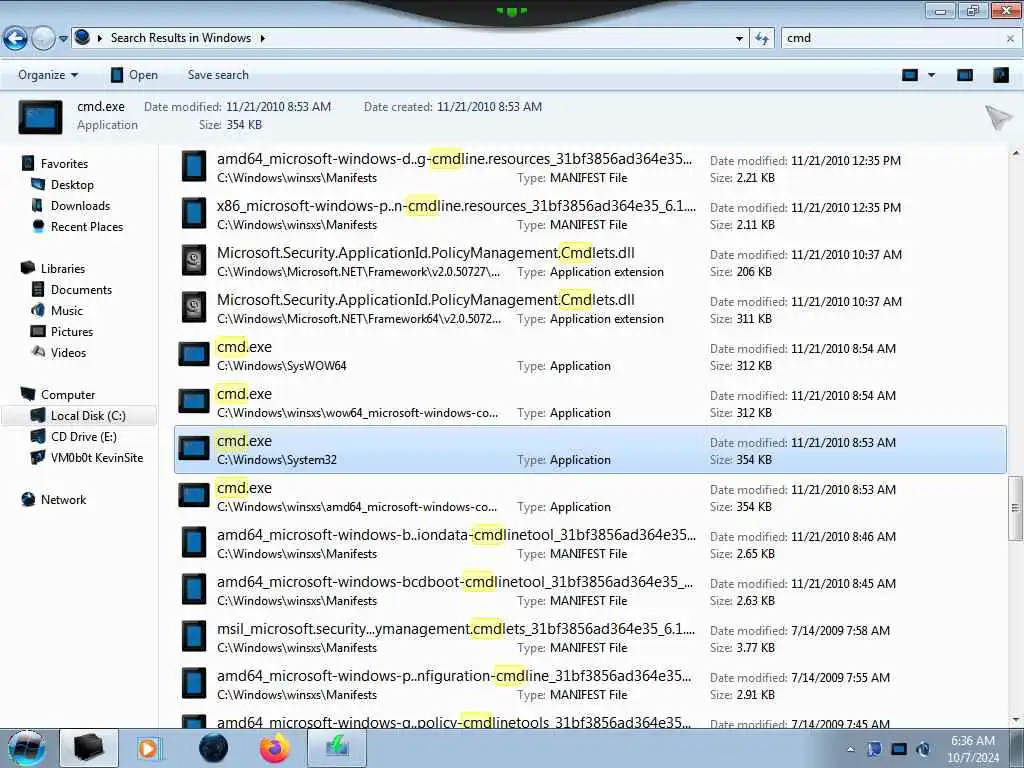Open the Music library
This screenshot has width=1024, height=768.
[67, 310]
